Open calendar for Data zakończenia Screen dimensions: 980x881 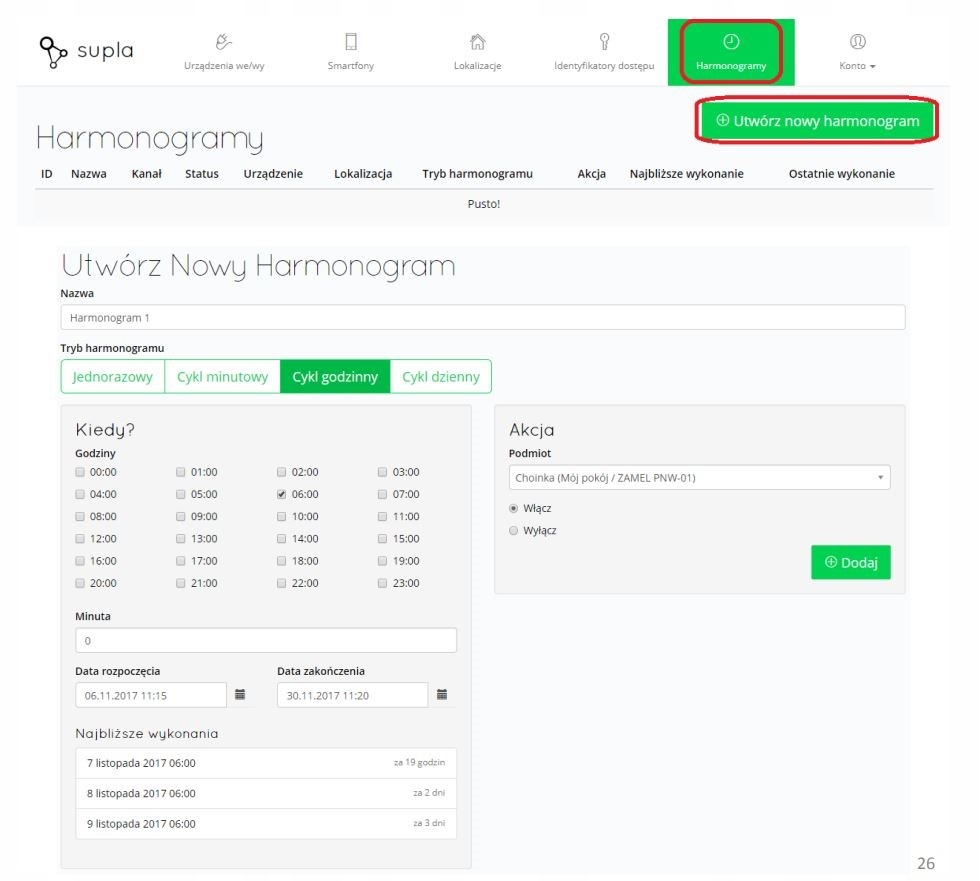pyautogui.click(x=442, y=694)
